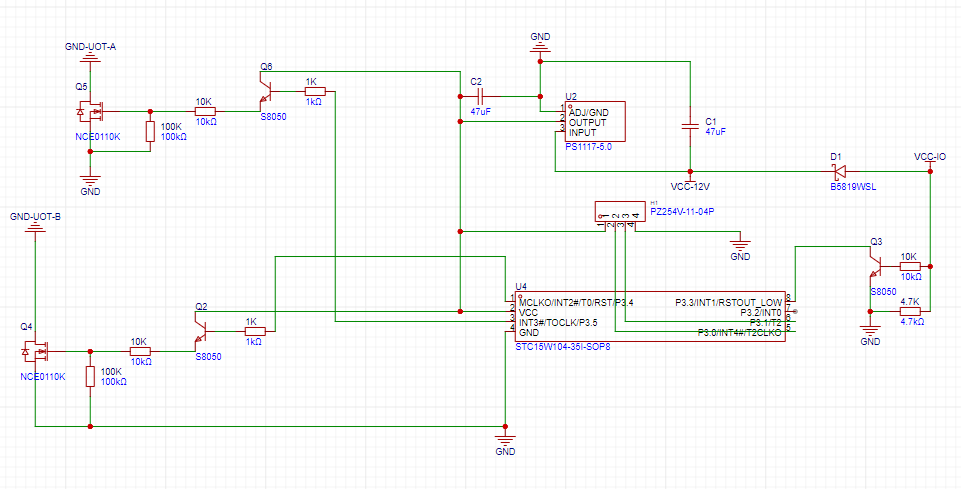The image size is (961, 489).
Task: Click the 10K resistor next to Q5
Action: coord(205,112)
